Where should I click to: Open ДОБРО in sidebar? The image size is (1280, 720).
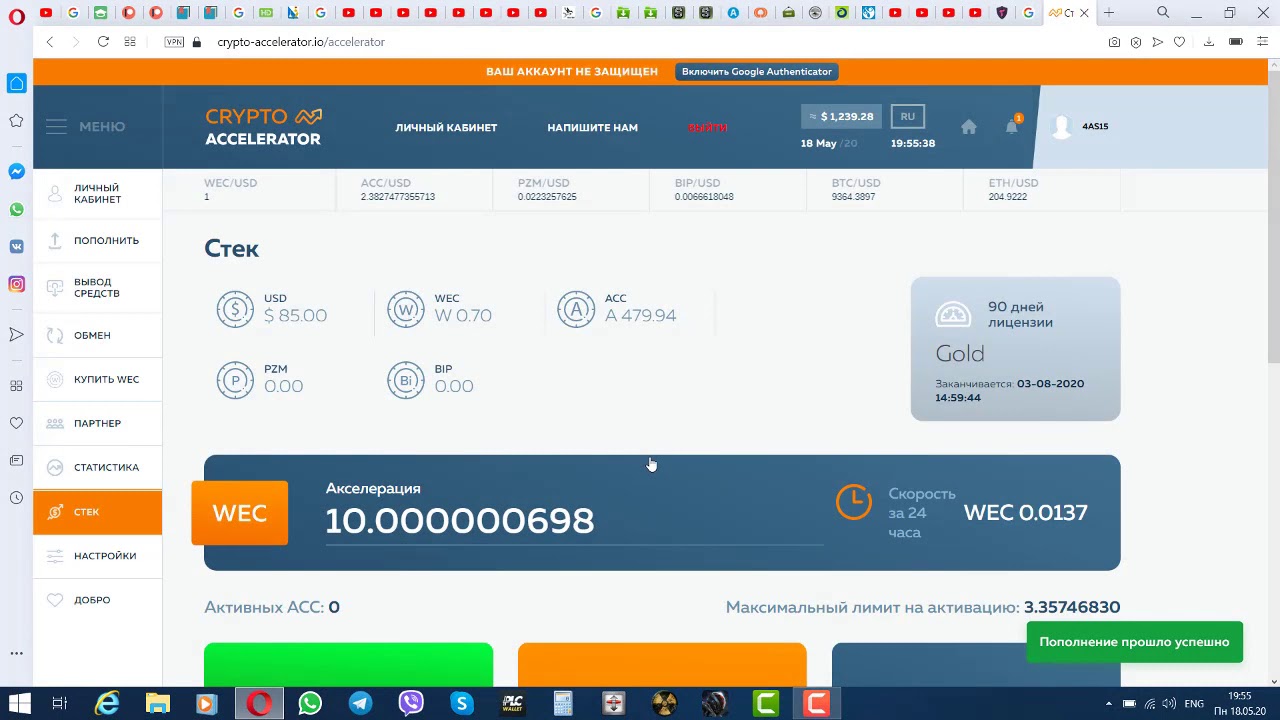tap(97, 600)
